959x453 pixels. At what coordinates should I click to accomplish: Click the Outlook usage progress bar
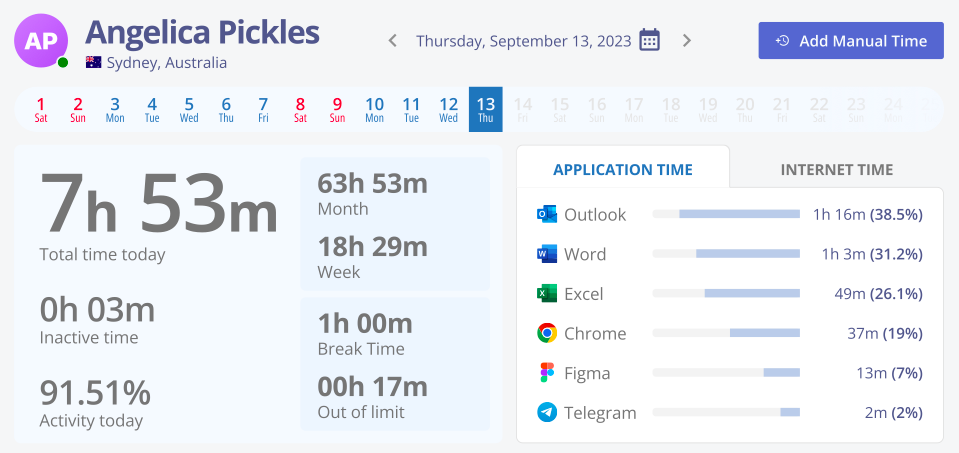click(726, 214)
